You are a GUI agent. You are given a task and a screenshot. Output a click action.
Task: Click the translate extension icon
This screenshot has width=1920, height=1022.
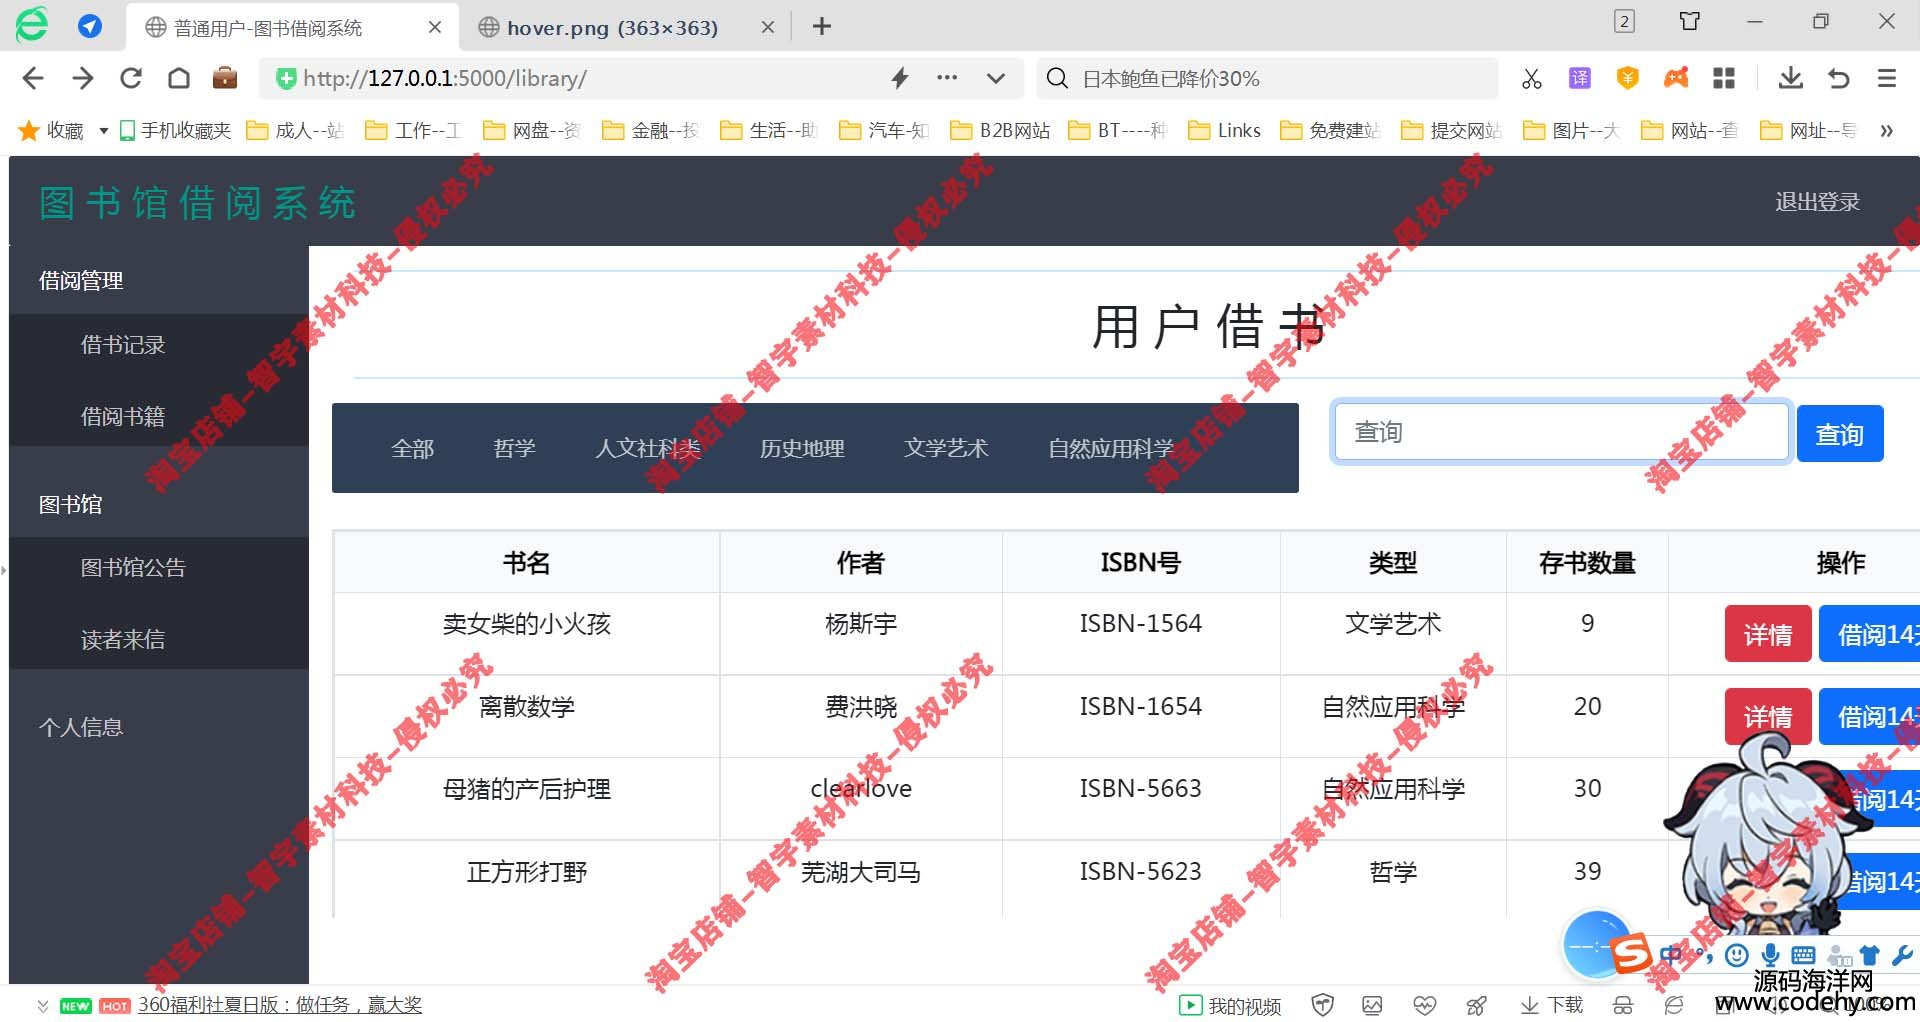[x=1579, y=78]
